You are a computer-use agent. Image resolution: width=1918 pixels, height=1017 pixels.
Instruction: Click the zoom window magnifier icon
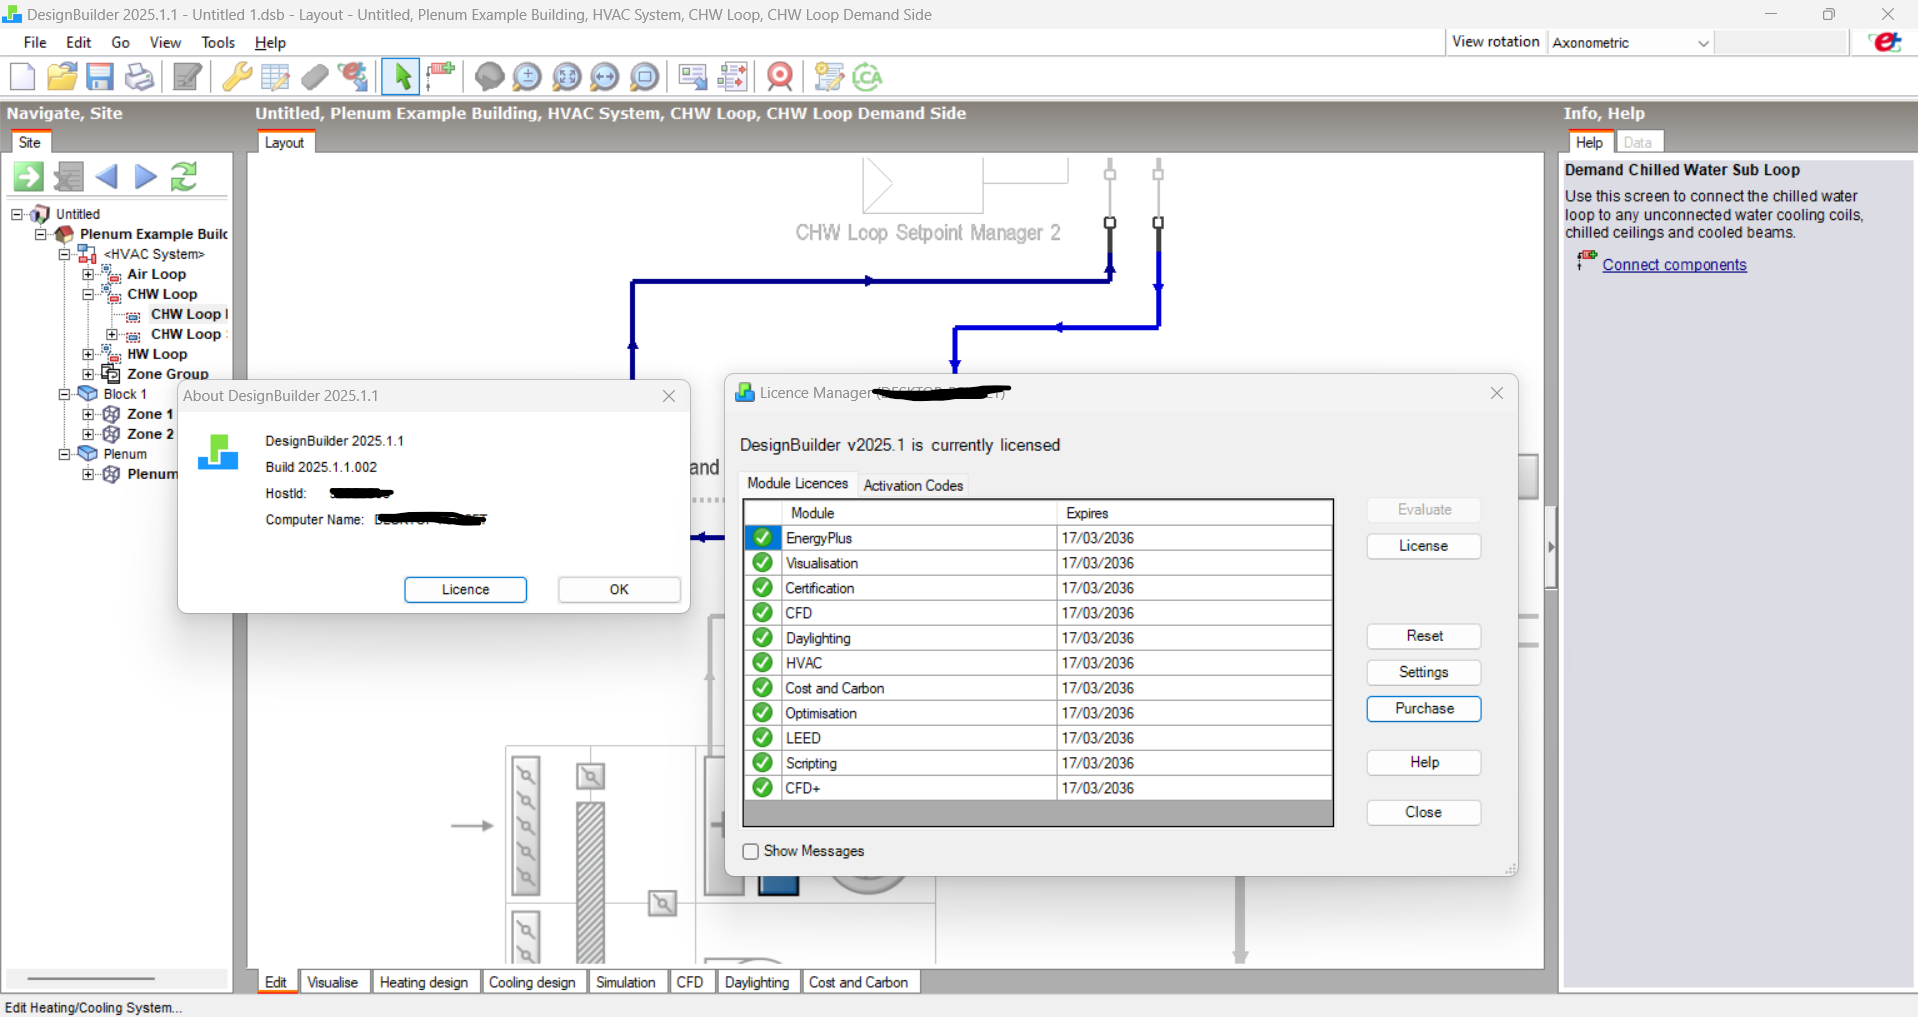coord(645,77)
